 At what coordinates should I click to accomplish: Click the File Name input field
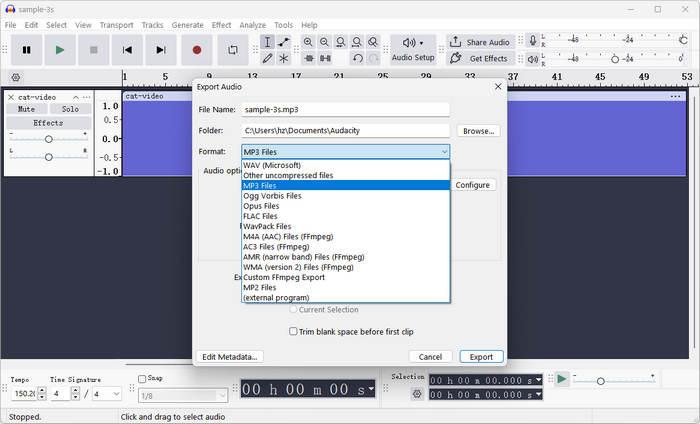pyautogui.click(x=346, y=109)
